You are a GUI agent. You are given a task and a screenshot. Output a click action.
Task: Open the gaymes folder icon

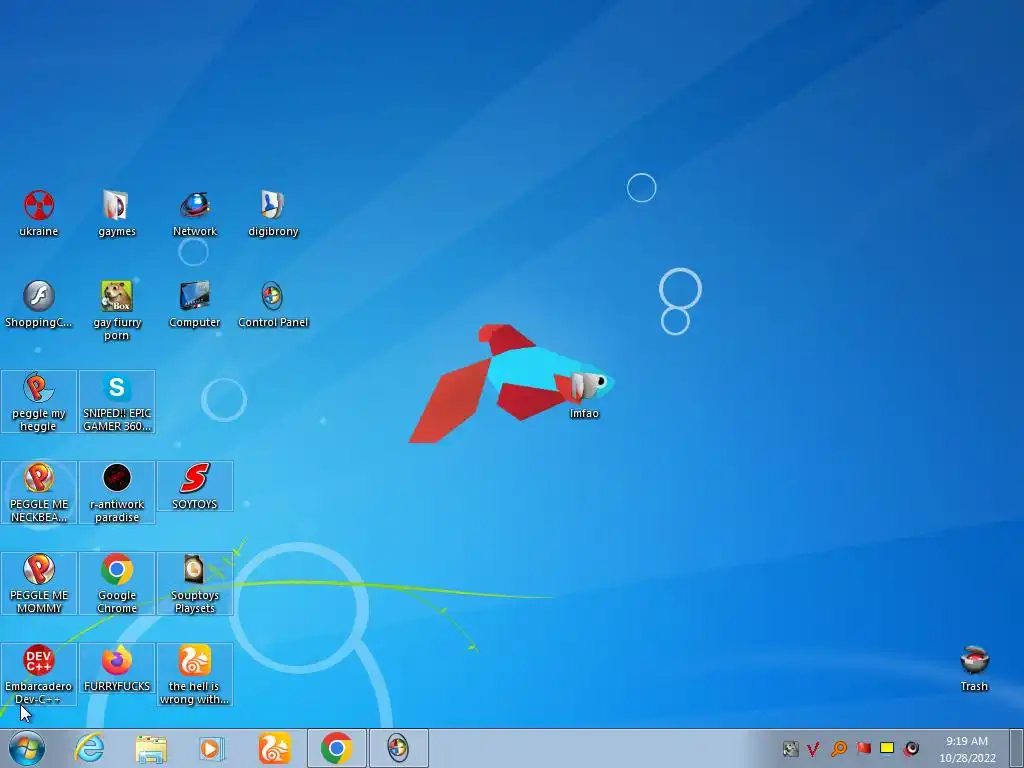point(116,214)
